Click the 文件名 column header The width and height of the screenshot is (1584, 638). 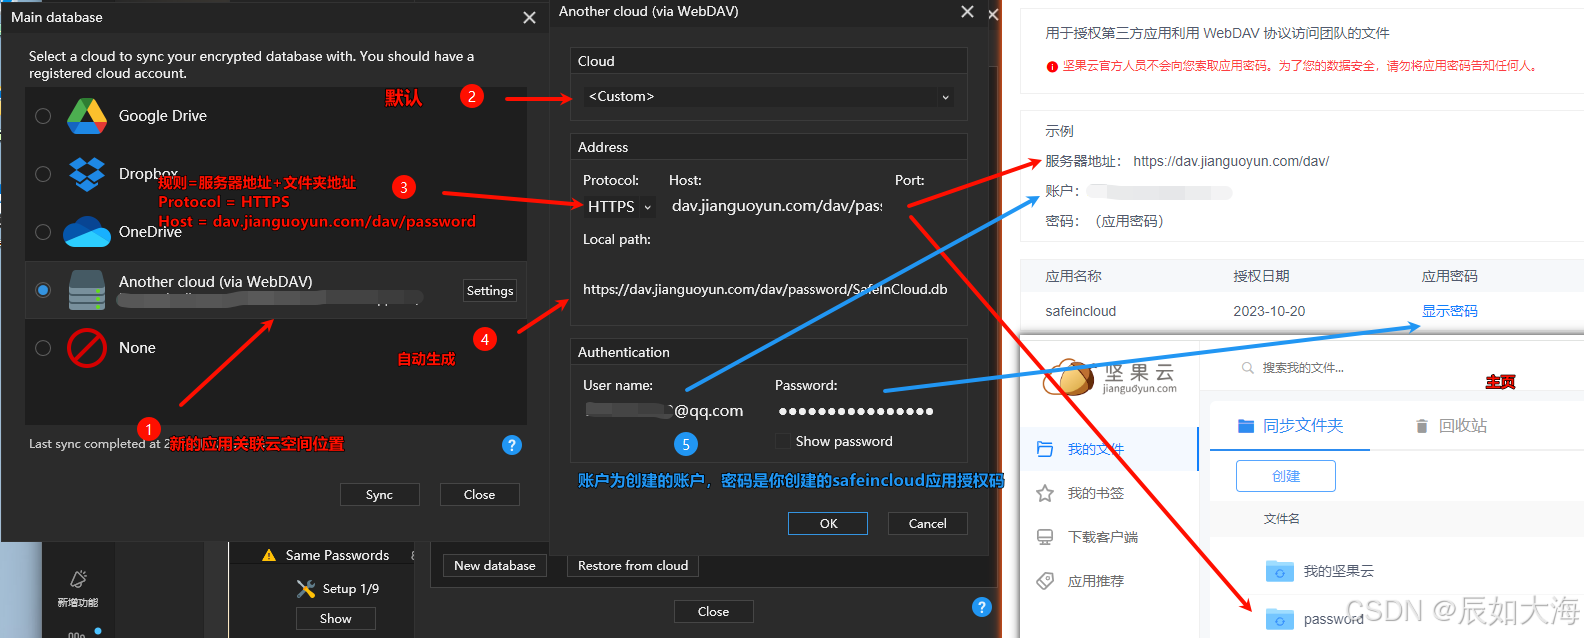click(1281, 519)
